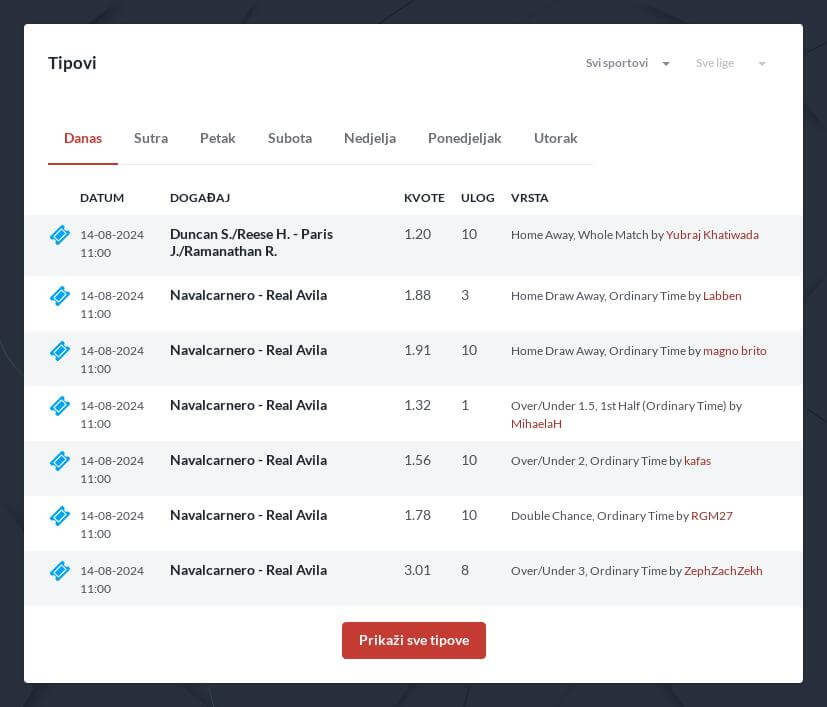Click ticket icon in the ZephZachZekh tip row
This screenshot has height=707, width=827.
click(x=60, y=570)
